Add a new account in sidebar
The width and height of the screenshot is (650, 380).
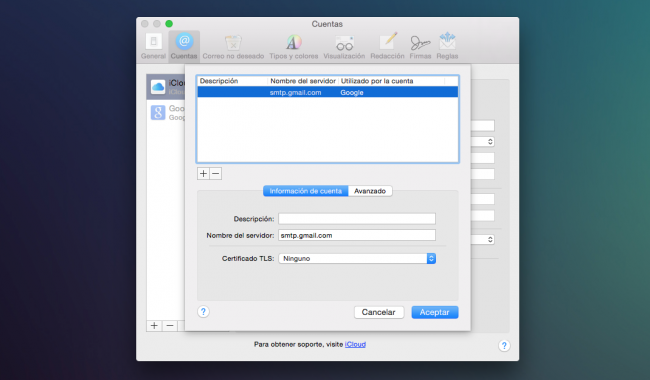[x=154, y=326]
